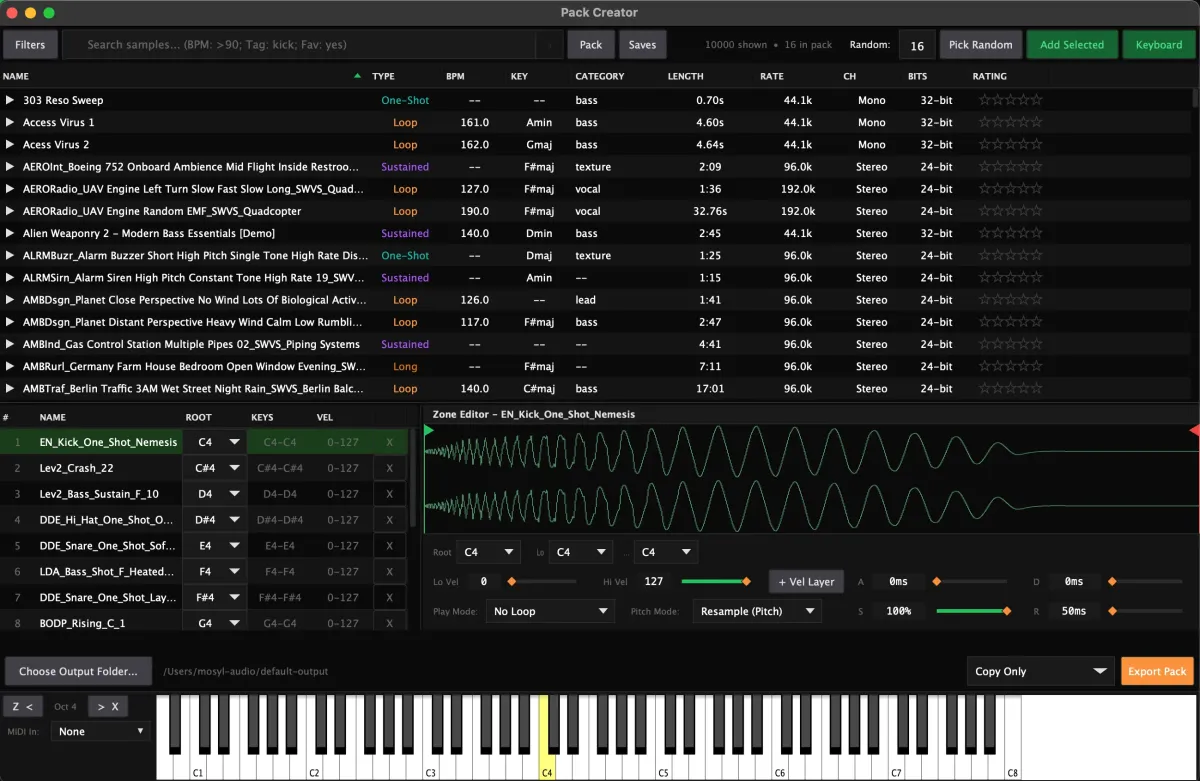Click the Pack button
This screenshot has width=1200, height=781.
[591, 45]
